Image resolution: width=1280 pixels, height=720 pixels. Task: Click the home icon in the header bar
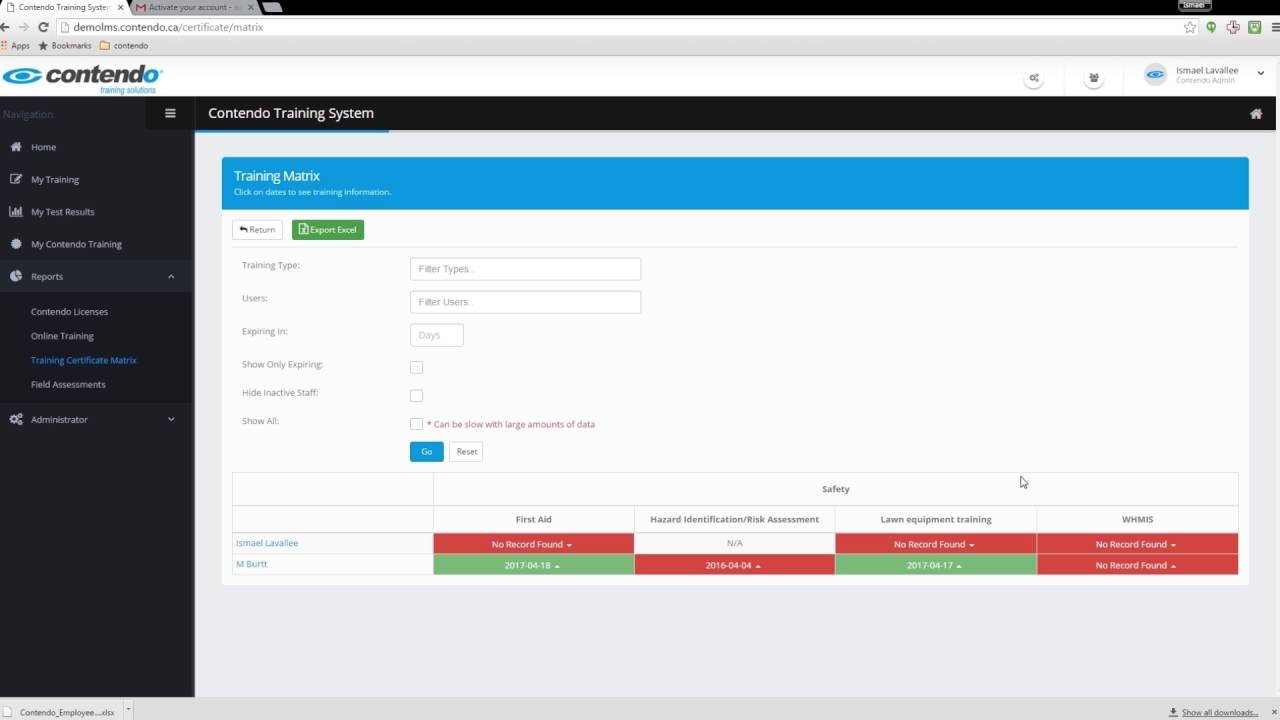pyautogui.click(x=1256, y=114)
